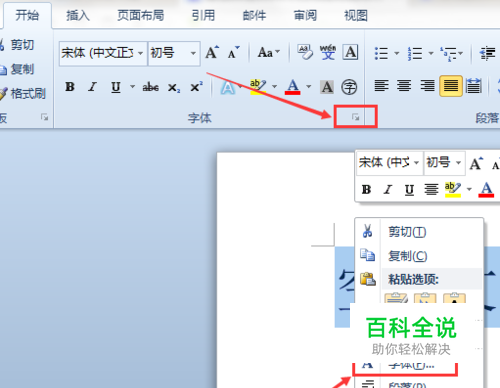
Task: Toggle strikethrough abc formatting
Action: pos(150,87)
